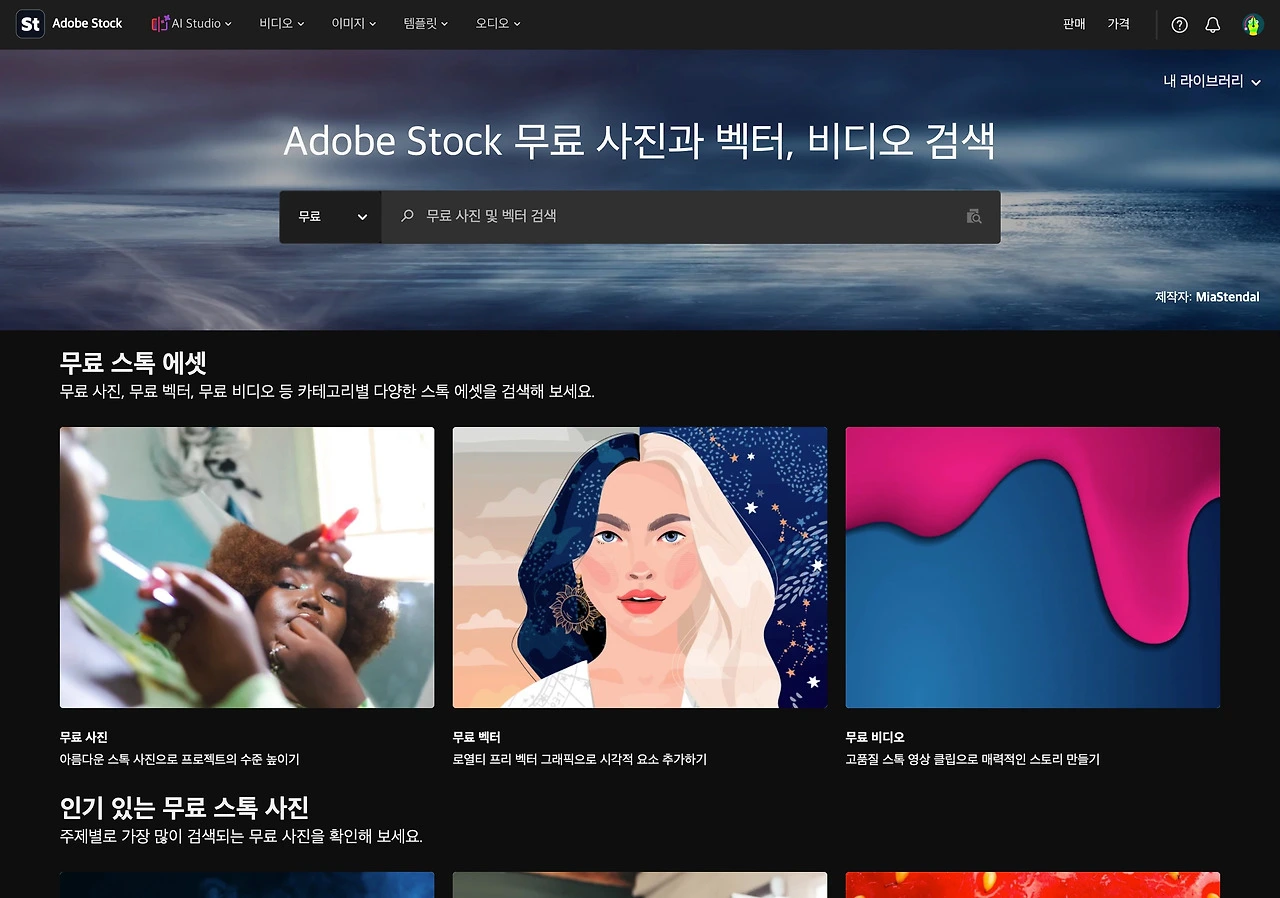Image resolution: width=1280 pixels, height=898 pixels.
Task: Expand the 이미지 menu
Action: click(354, 24)
